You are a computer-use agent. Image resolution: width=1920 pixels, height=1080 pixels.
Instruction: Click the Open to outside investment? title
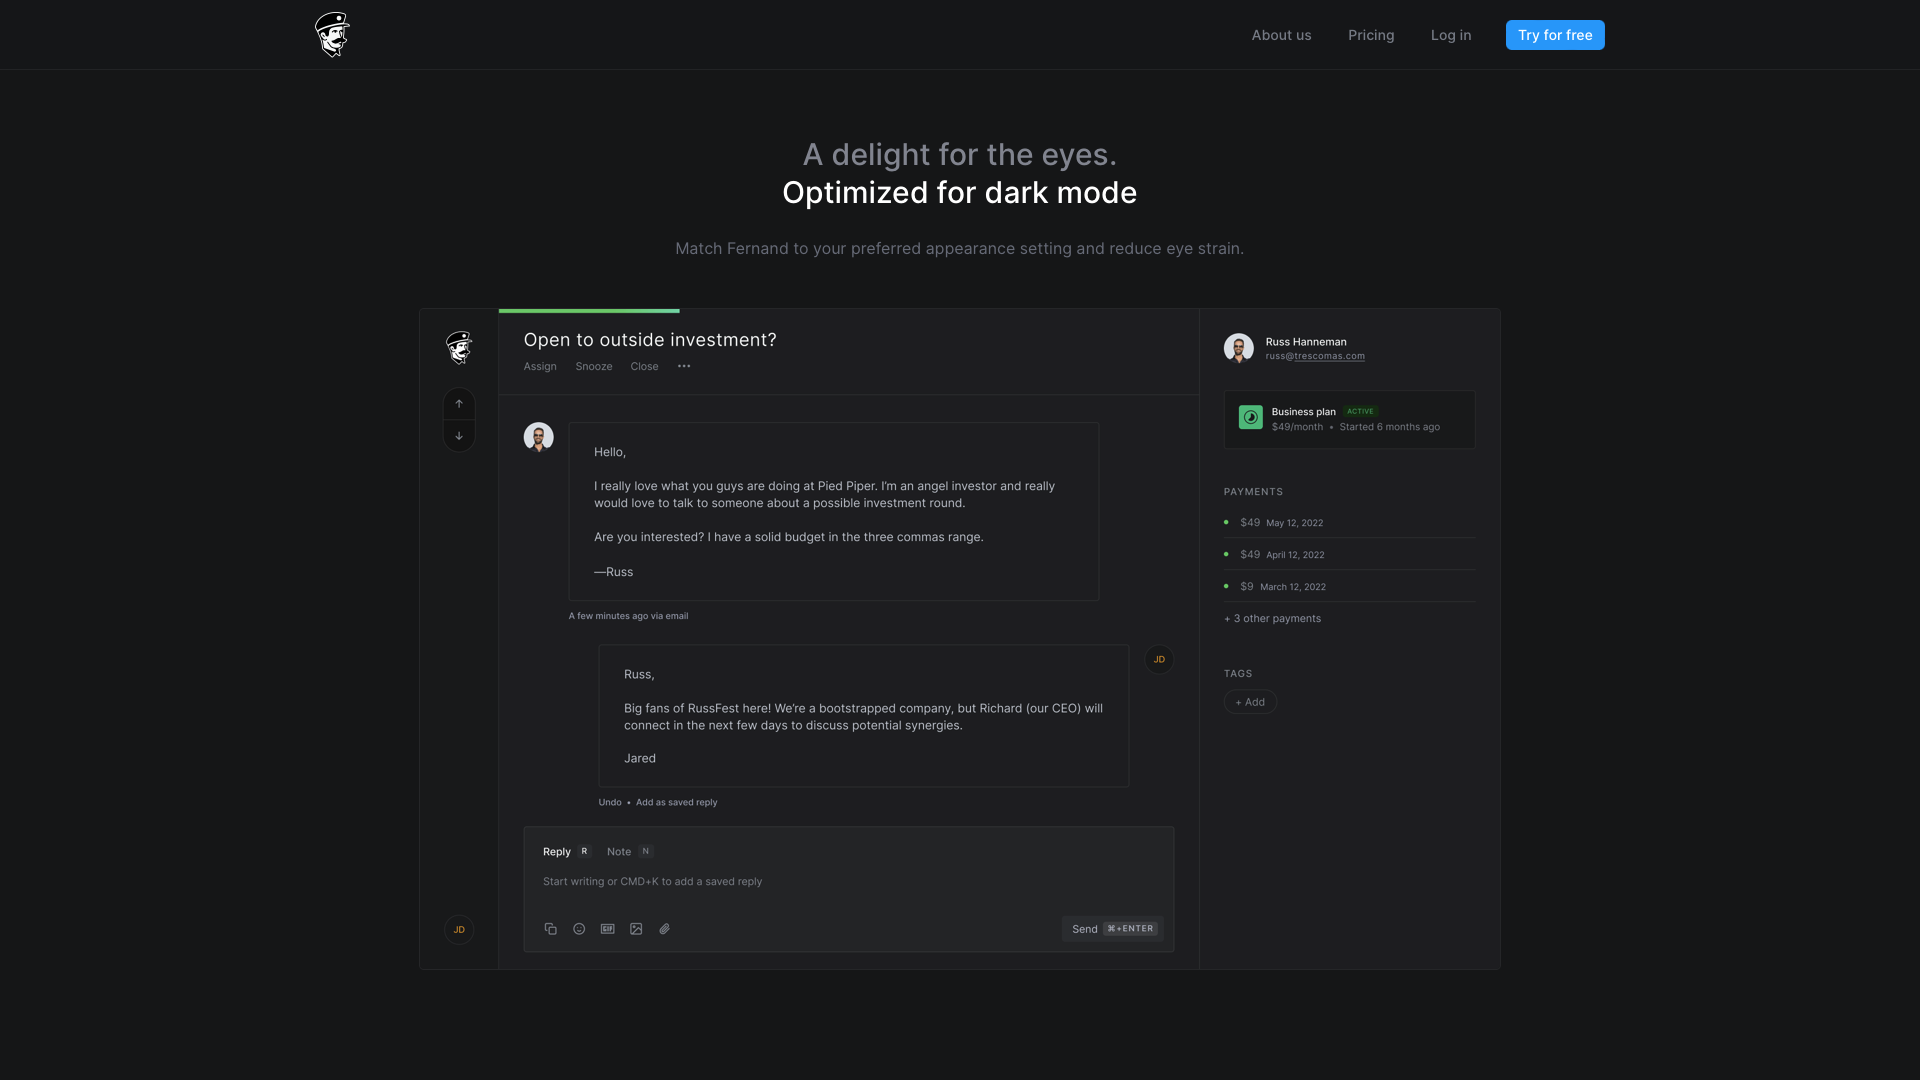[650, 340]
